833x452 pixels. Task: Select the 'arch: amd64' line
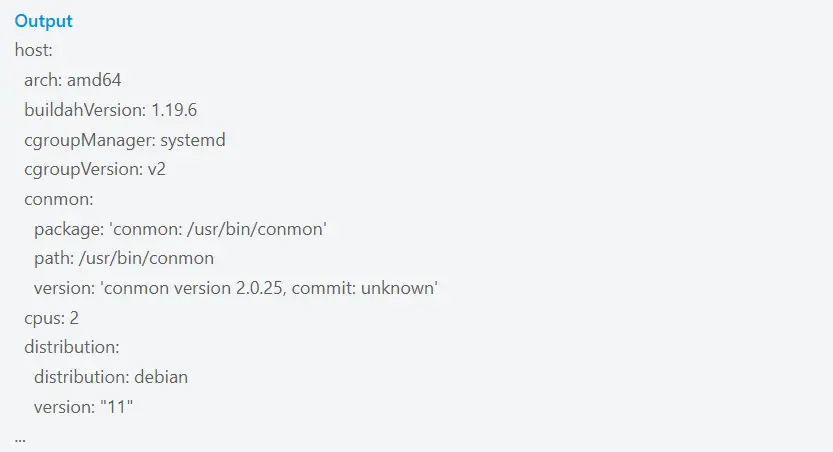tap(73, 80)
